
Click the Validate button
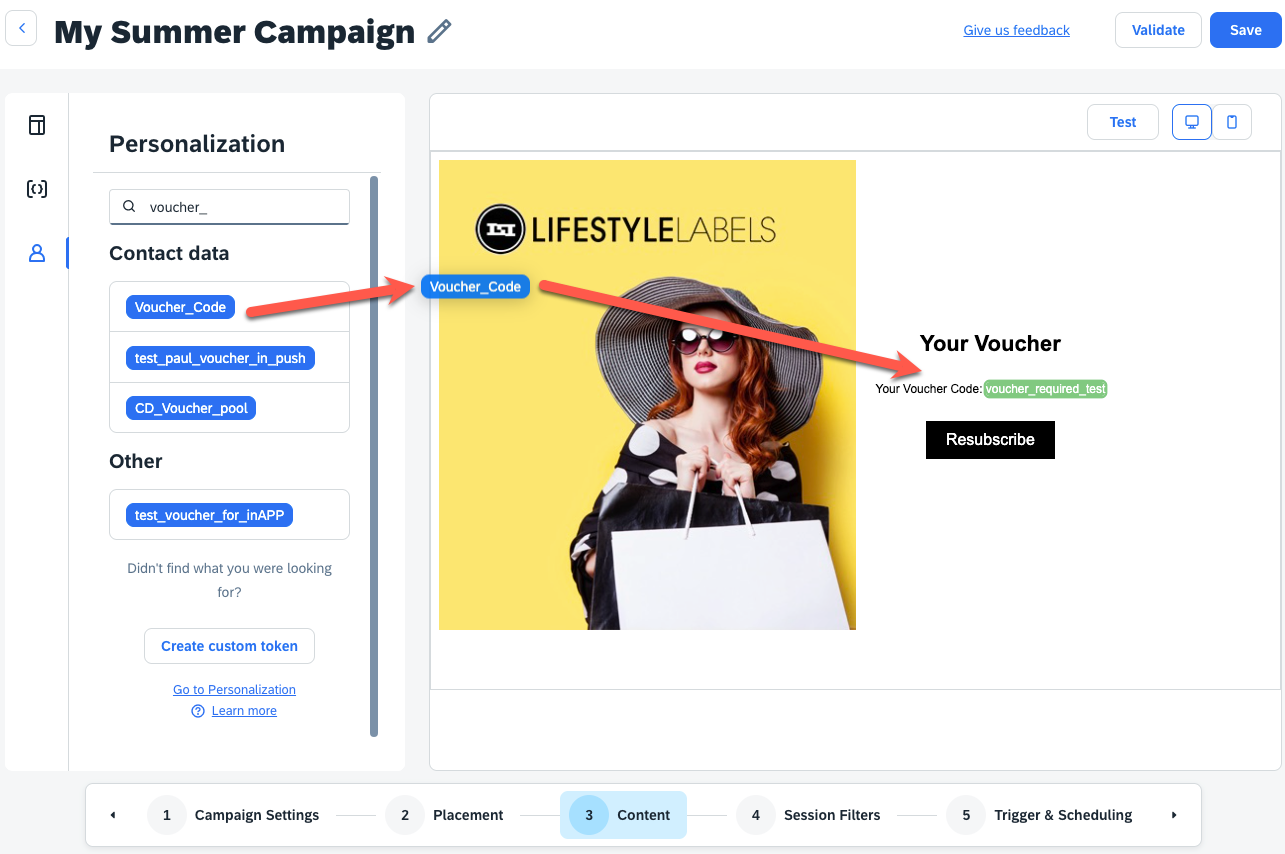(1158, 30)
